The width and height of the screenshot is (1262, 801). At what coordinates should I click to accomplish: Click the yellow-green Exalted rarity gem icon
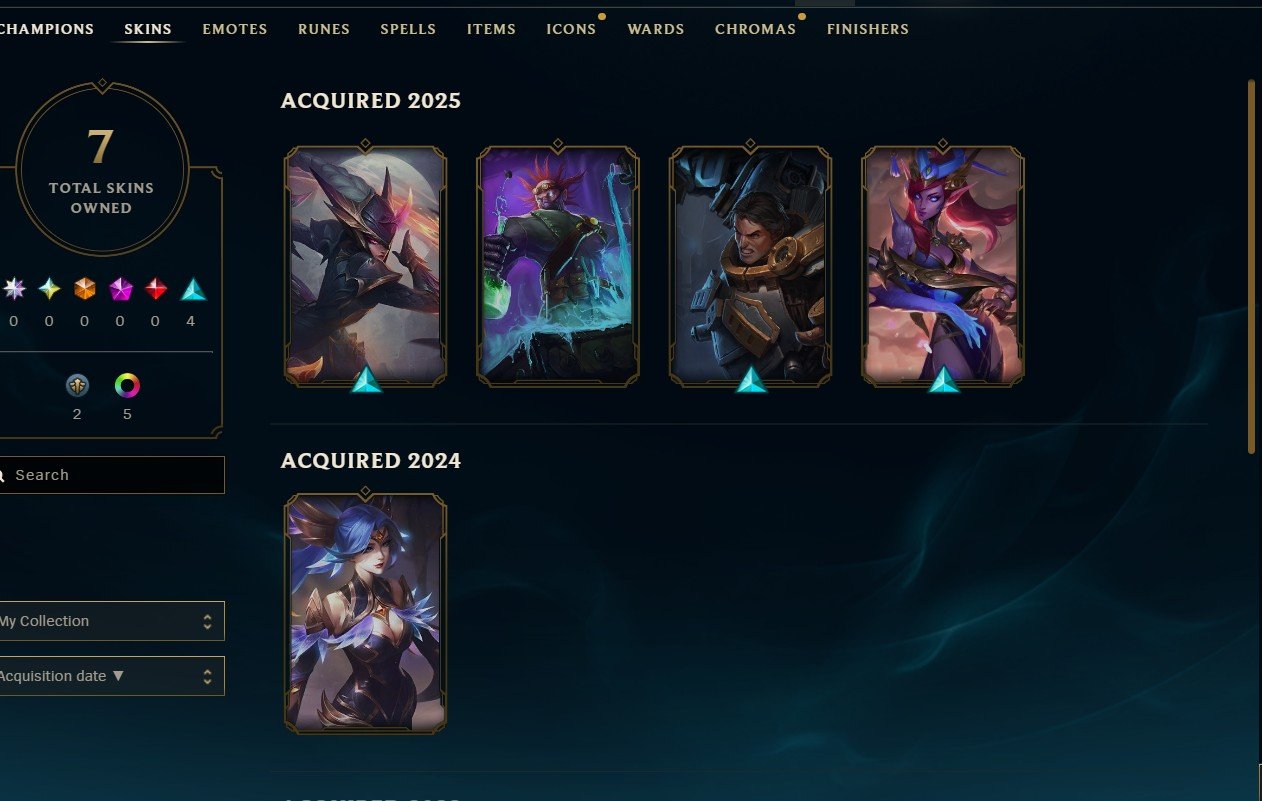point(50,290)
